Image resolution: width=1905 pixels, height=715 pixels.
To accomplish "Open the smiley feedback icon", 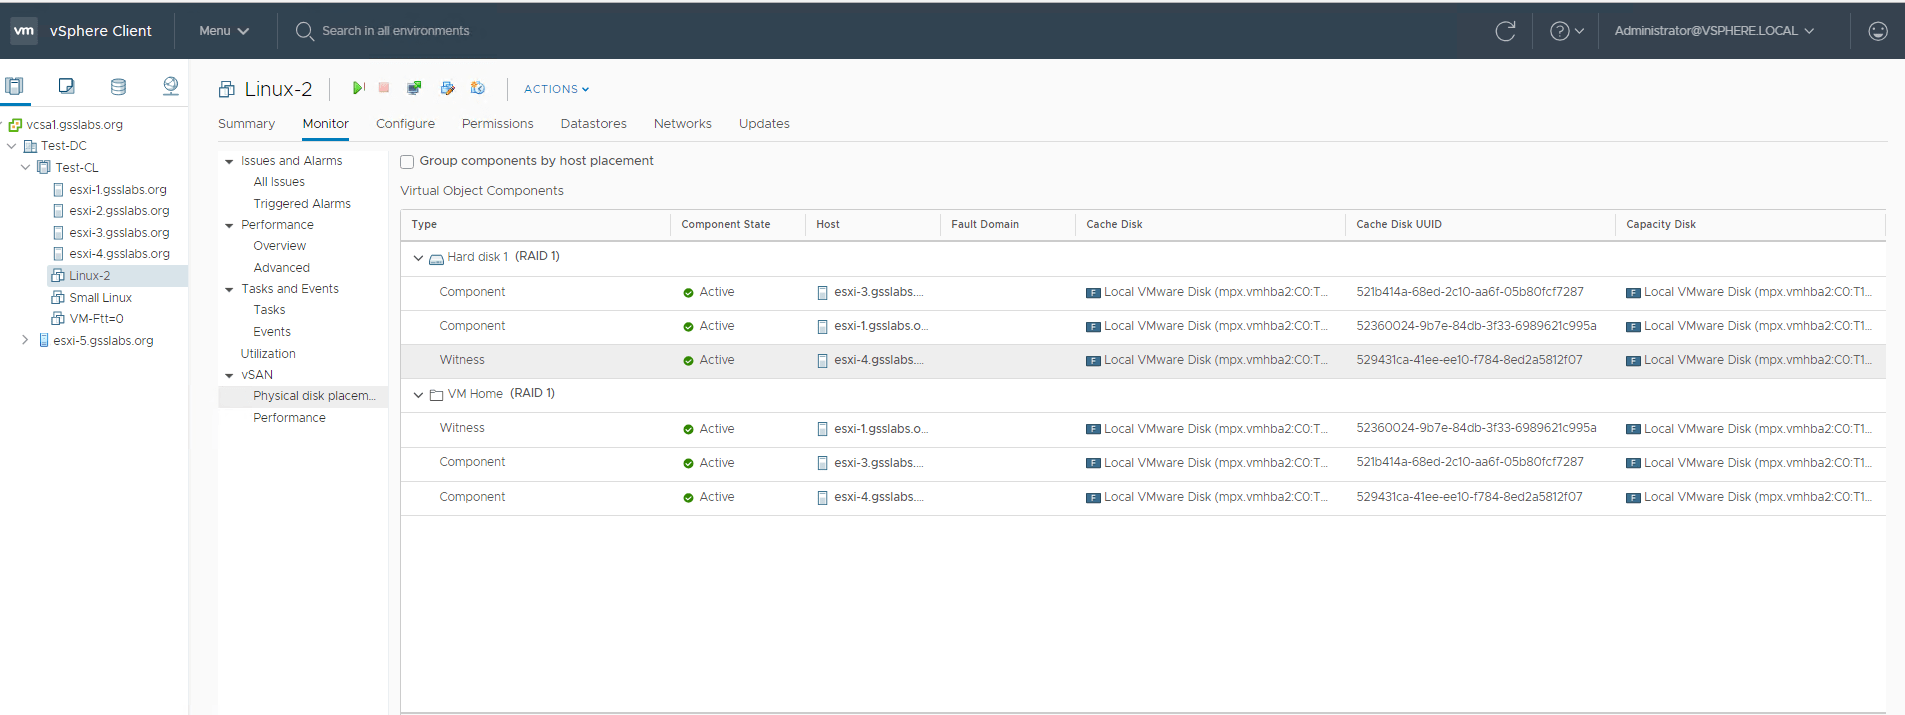I will pos(1877,31).
